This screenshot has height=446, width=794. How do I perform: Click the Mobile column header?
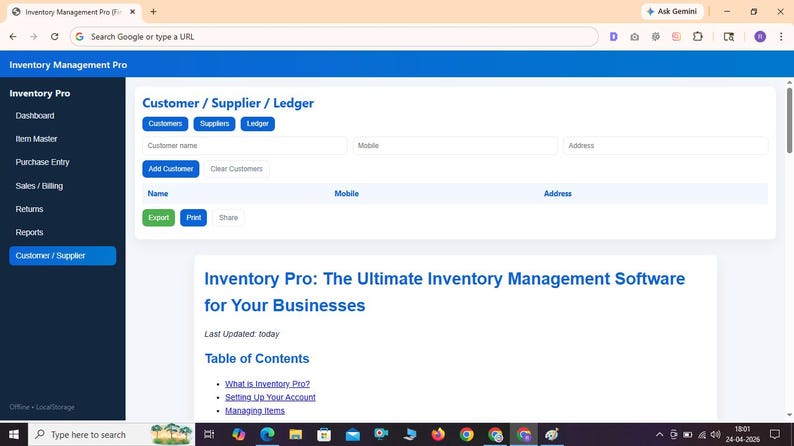tap(346, 193)
